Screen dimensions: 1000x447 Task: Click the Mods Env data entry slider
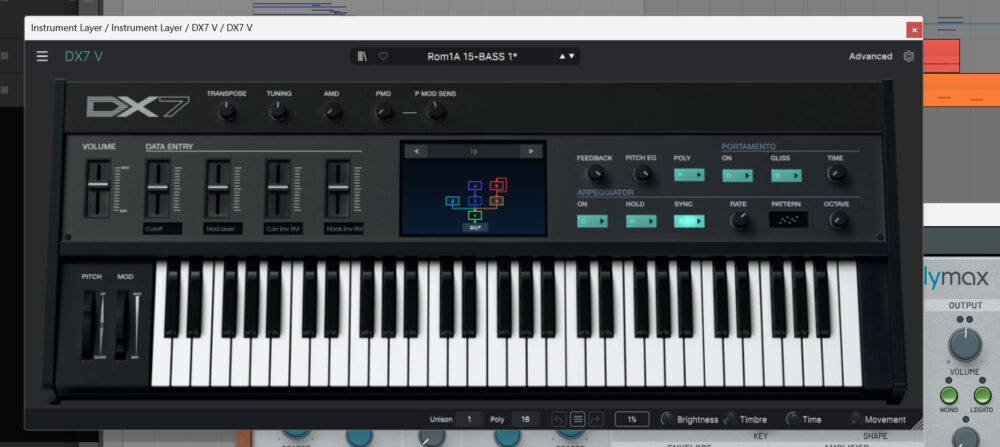pos(338,187)
